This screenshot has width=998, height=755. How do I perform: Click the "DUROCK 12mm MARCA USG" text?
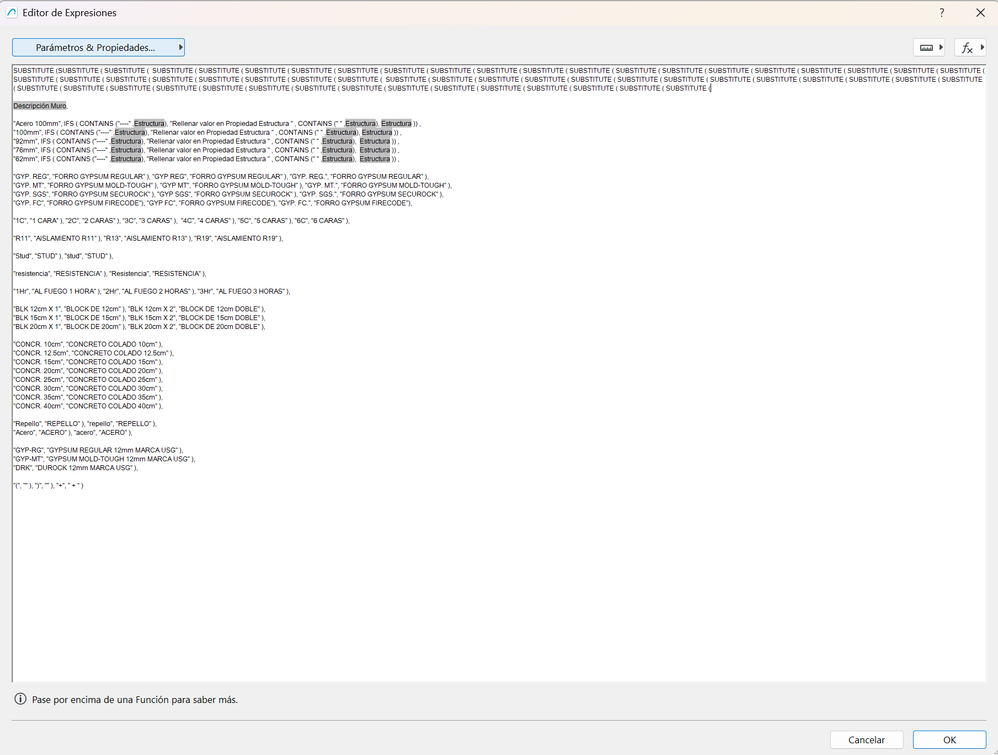[83, 468]
